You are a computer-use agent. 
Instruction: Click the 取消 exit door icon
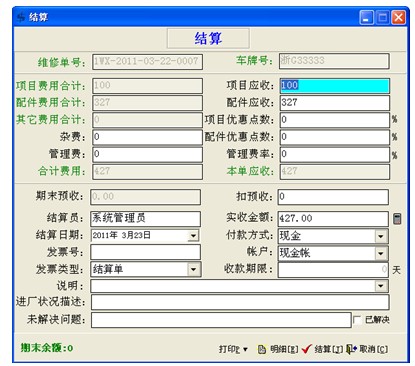click(x=351, y=349)
